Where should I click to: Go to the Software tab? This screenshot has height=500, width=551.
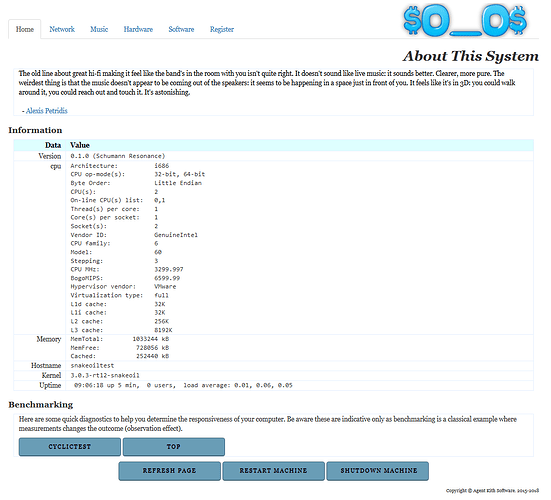pyautogui.click(x=181, y=29)
